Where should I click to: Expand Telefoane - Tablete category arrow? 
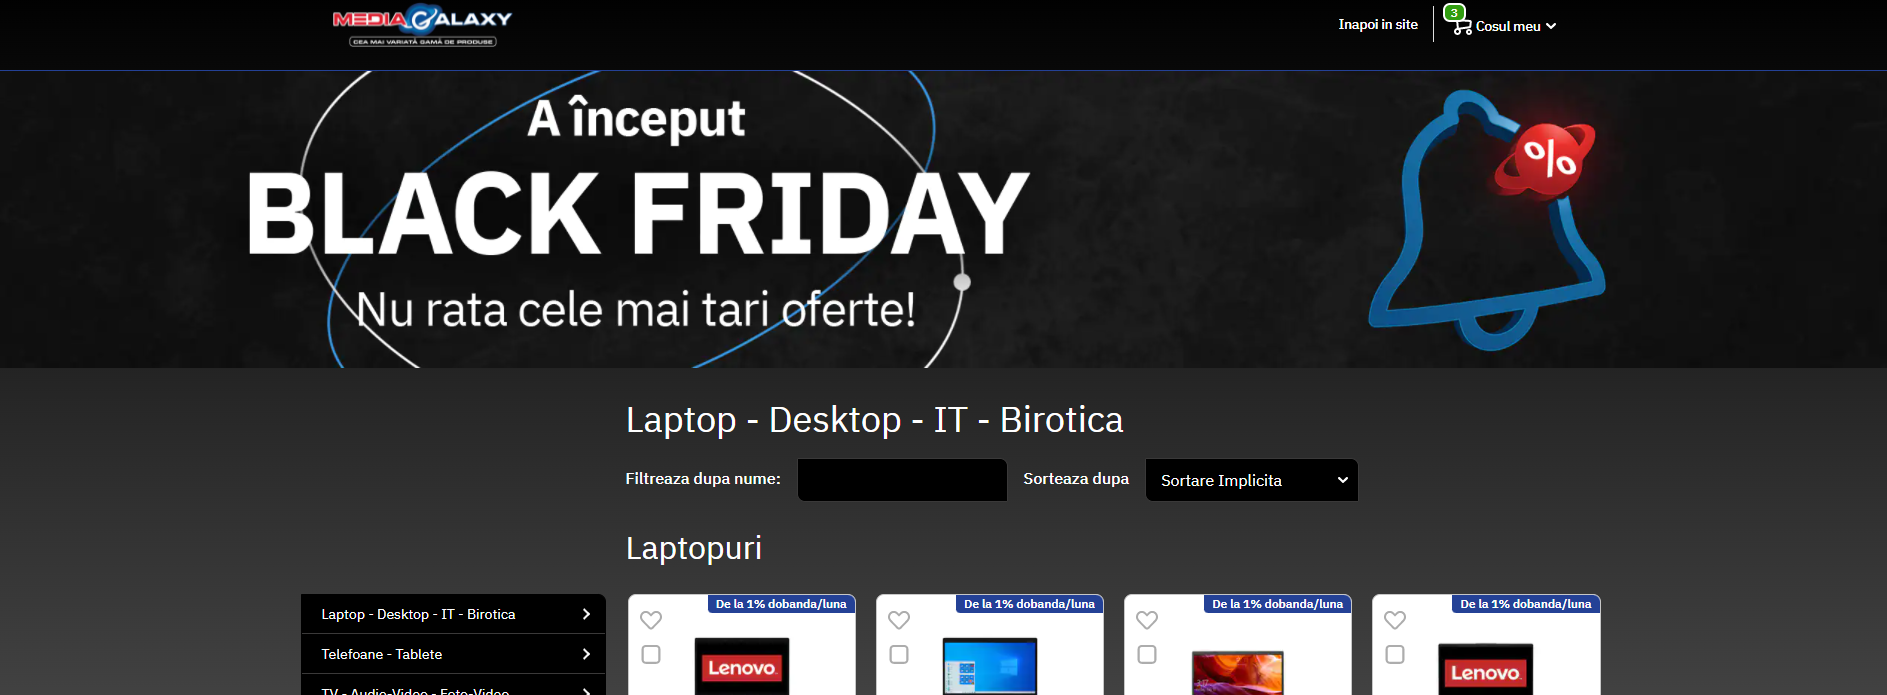coord(586,654)
